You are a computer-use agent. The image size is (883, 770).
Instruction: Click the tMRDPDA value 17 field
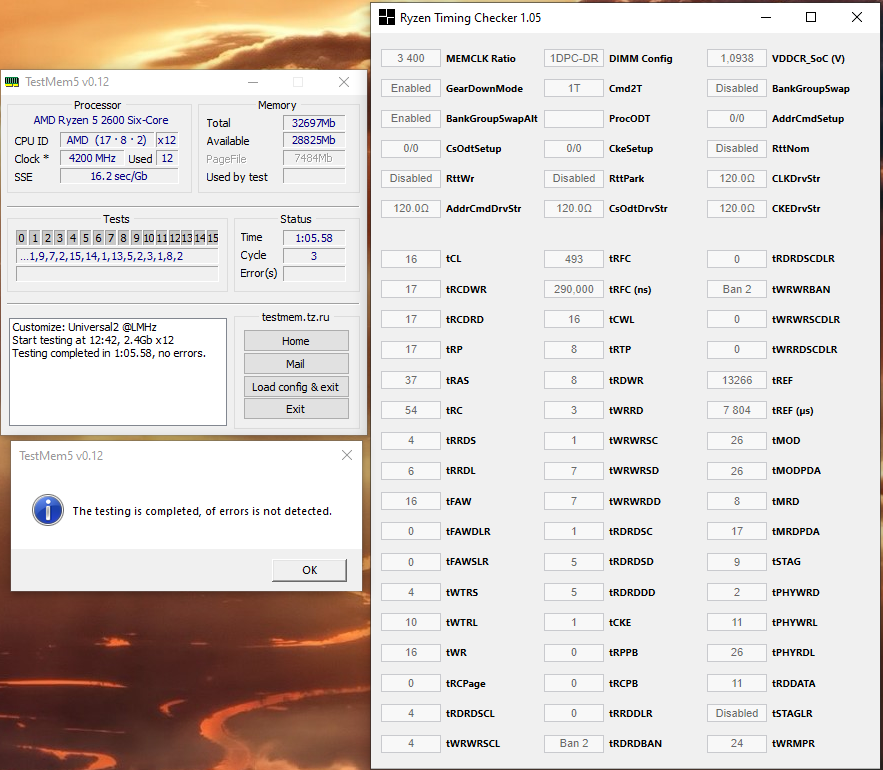click(x=737, y=531)
